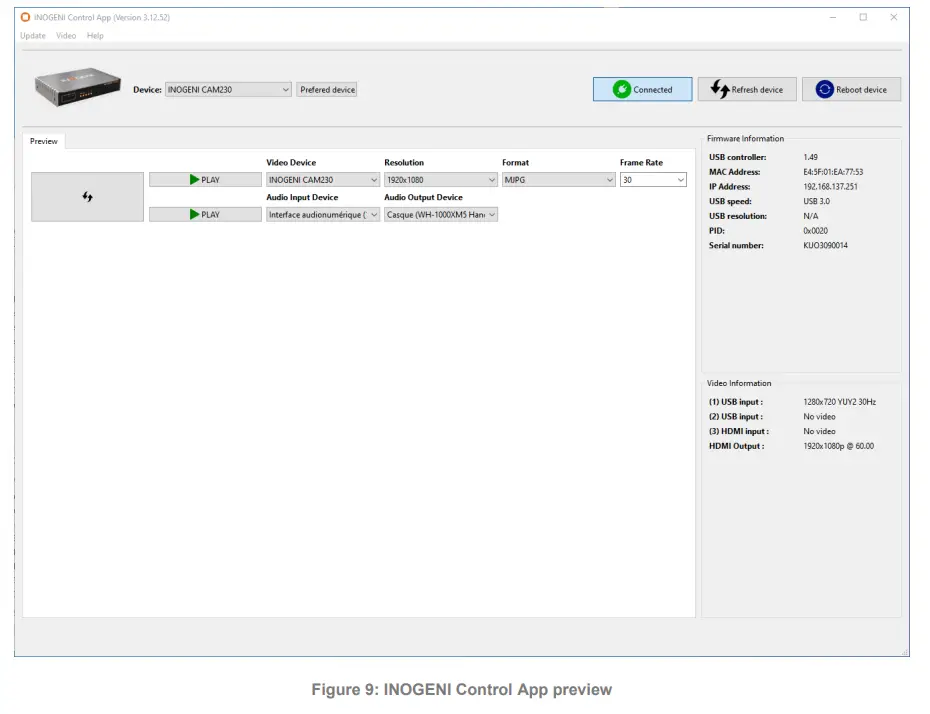Click the USB resolution value N/A

pos(810,216)
